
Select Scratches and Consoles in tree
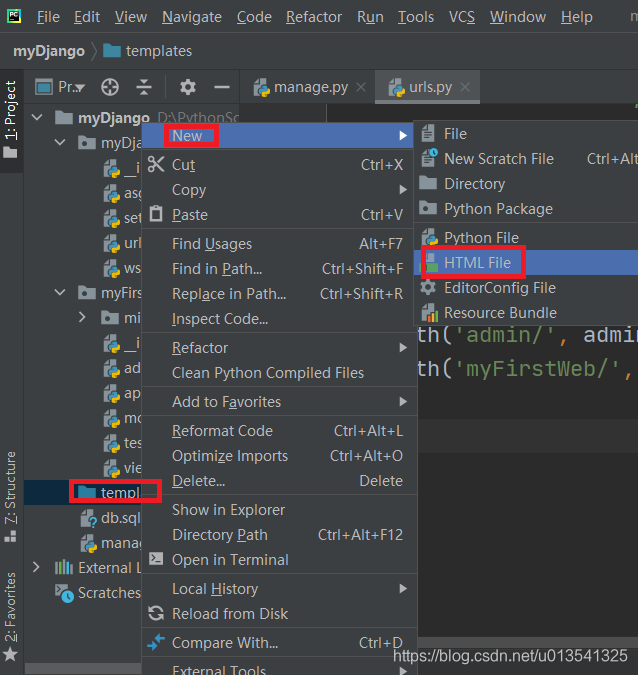pos(98,593)
